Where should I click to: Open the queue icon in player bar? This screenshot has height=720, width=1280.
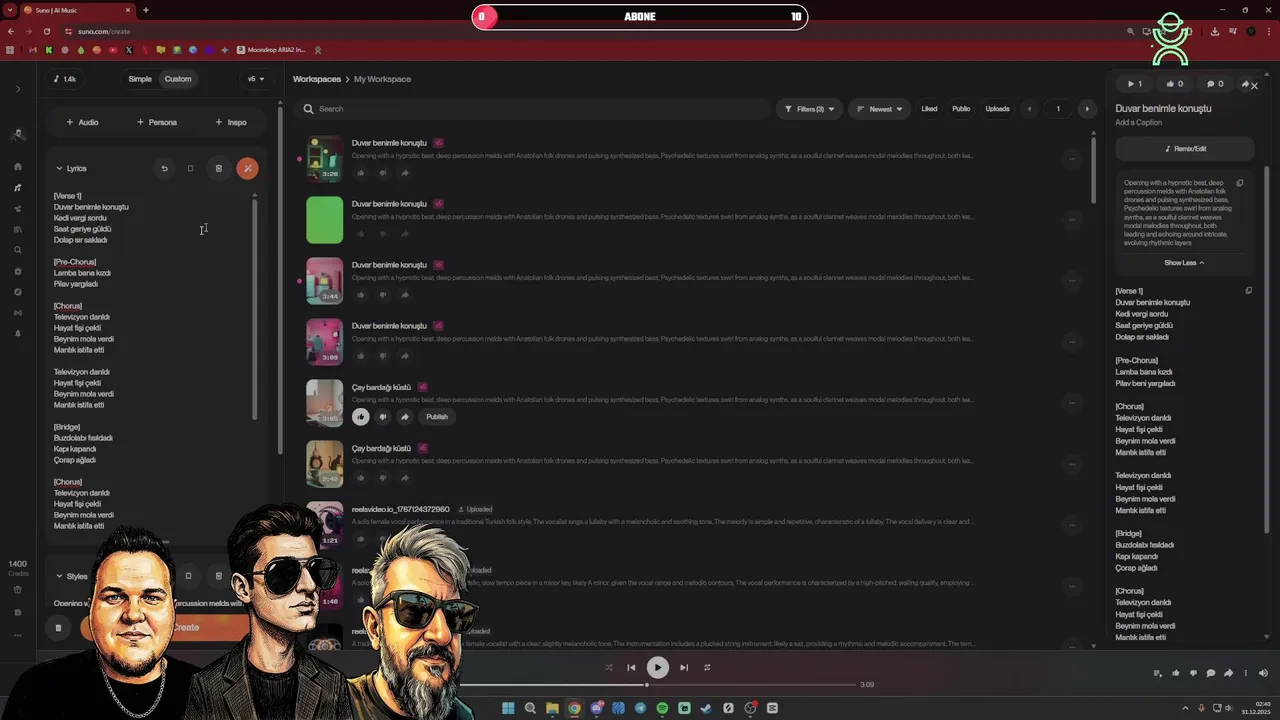[1158, 673]
